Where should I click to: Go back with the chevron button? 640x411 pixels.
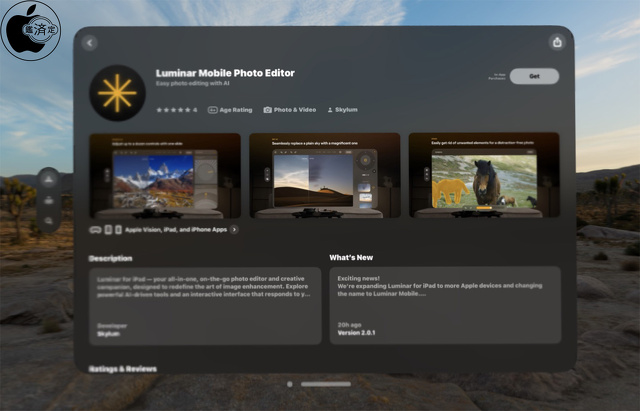click(x=89, y=43)
